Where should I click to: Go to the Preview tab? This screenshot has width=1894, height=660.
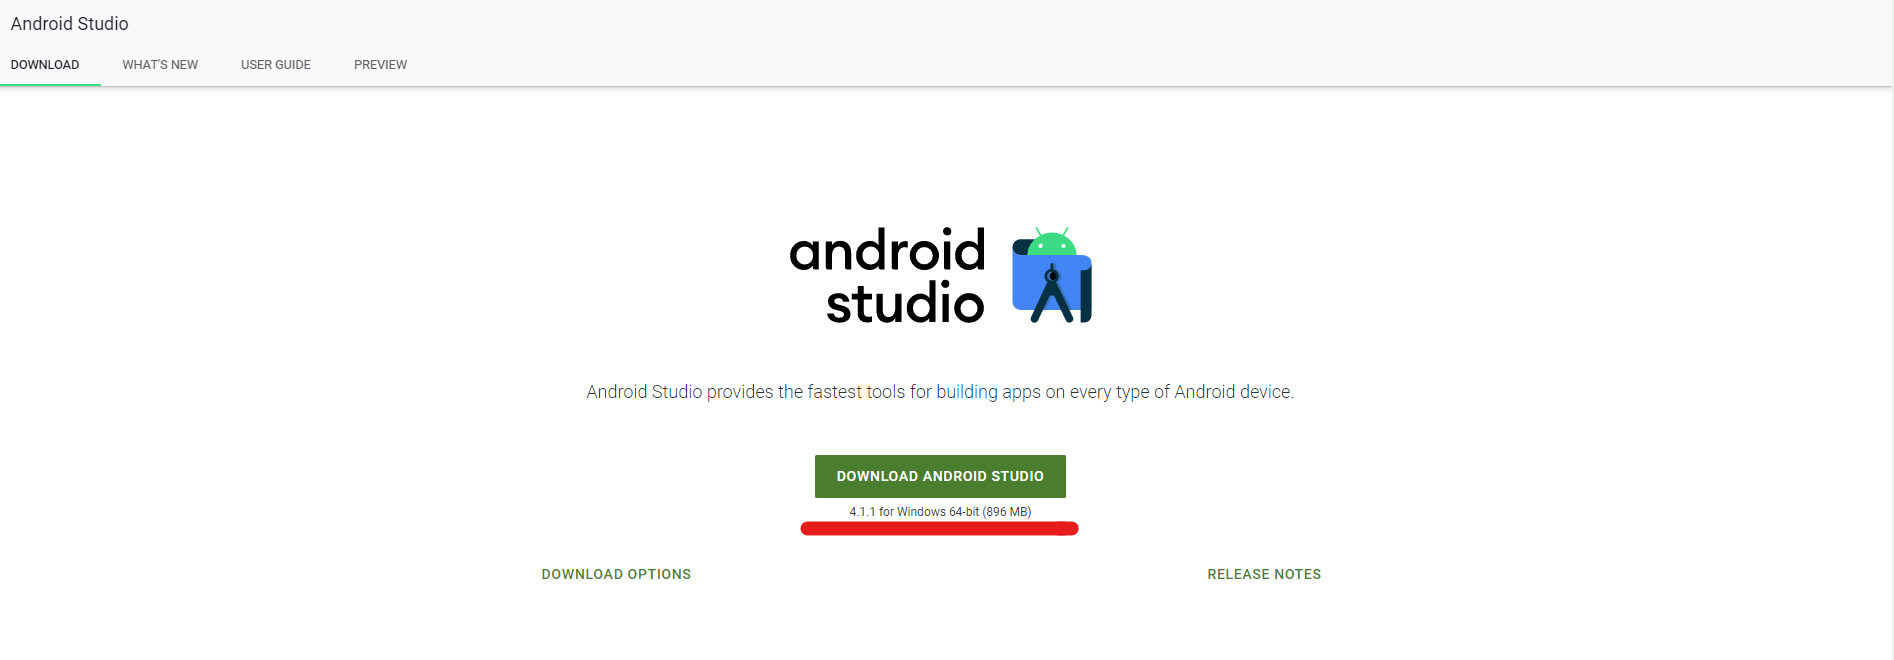[x=380, y=65]
